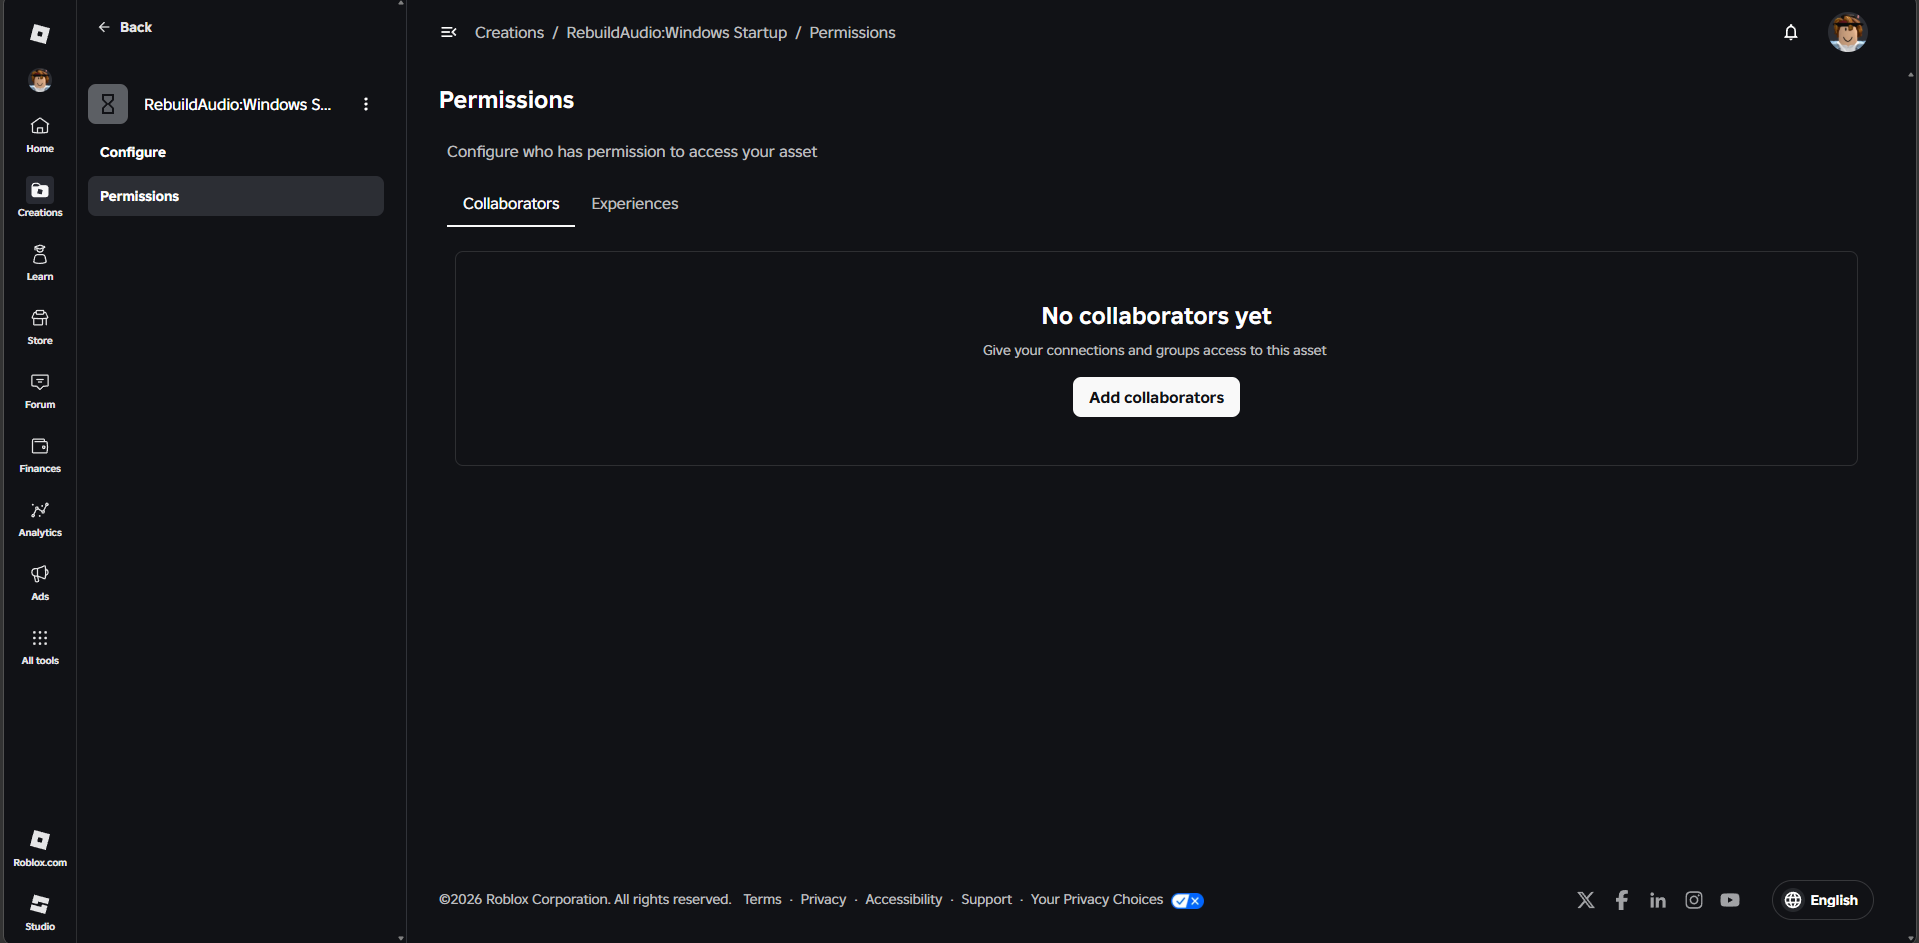
Task: Open Roblox Facebook page
Action: 1622,900
